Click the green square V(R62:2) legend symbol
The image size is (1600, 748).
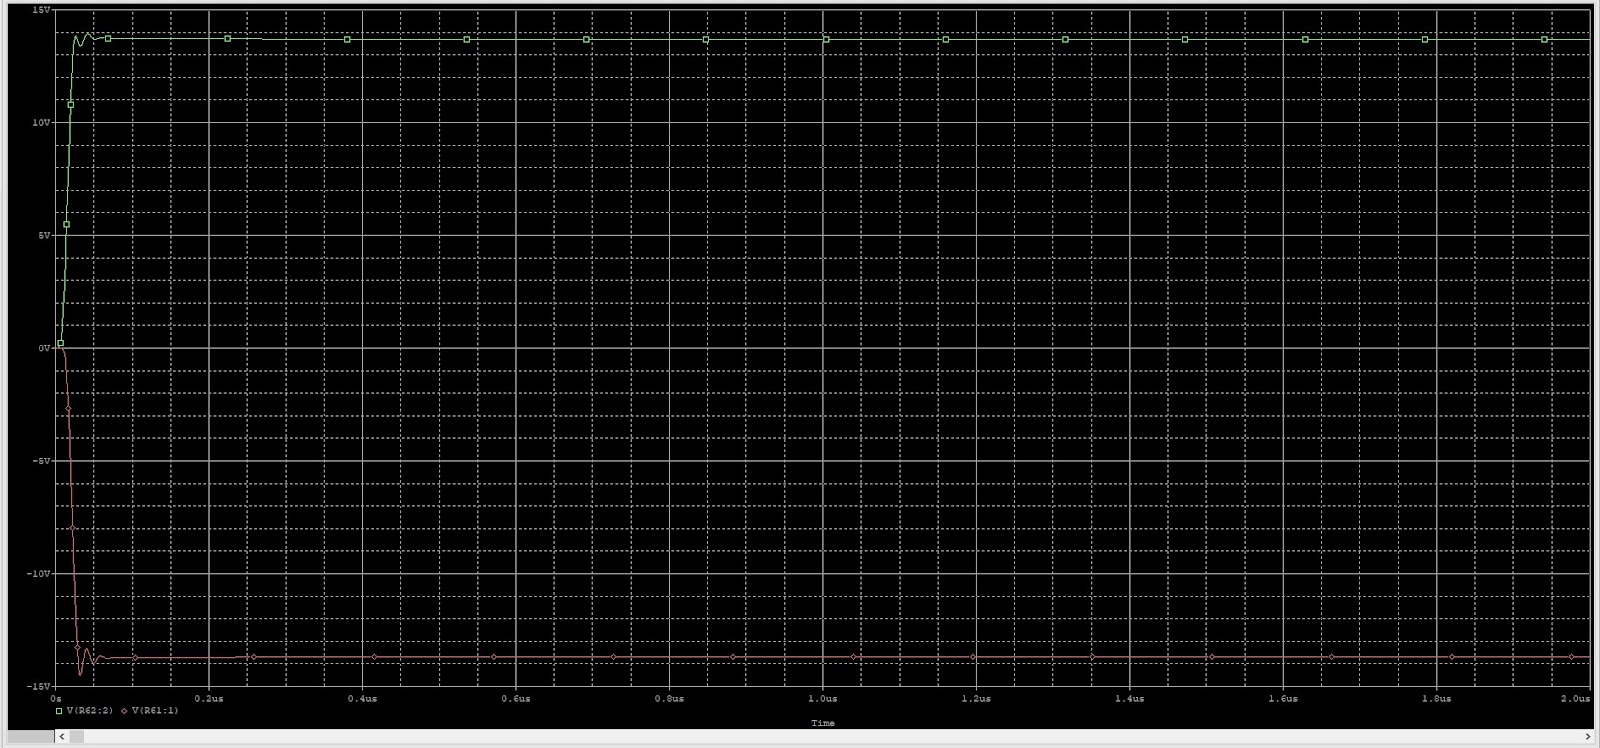59,711
